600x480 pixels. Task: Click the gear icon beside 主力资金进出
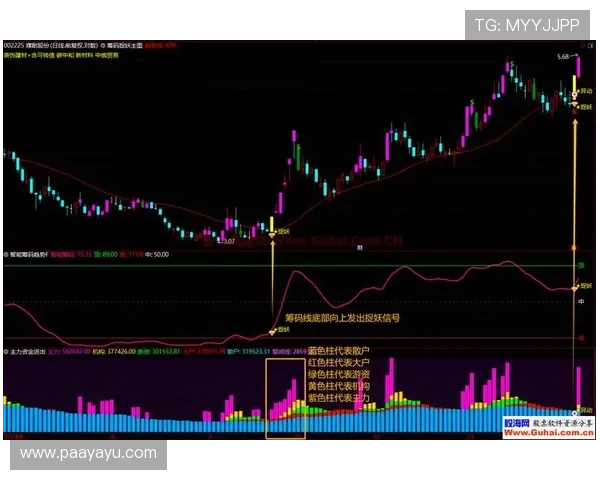tap(6, 351)
